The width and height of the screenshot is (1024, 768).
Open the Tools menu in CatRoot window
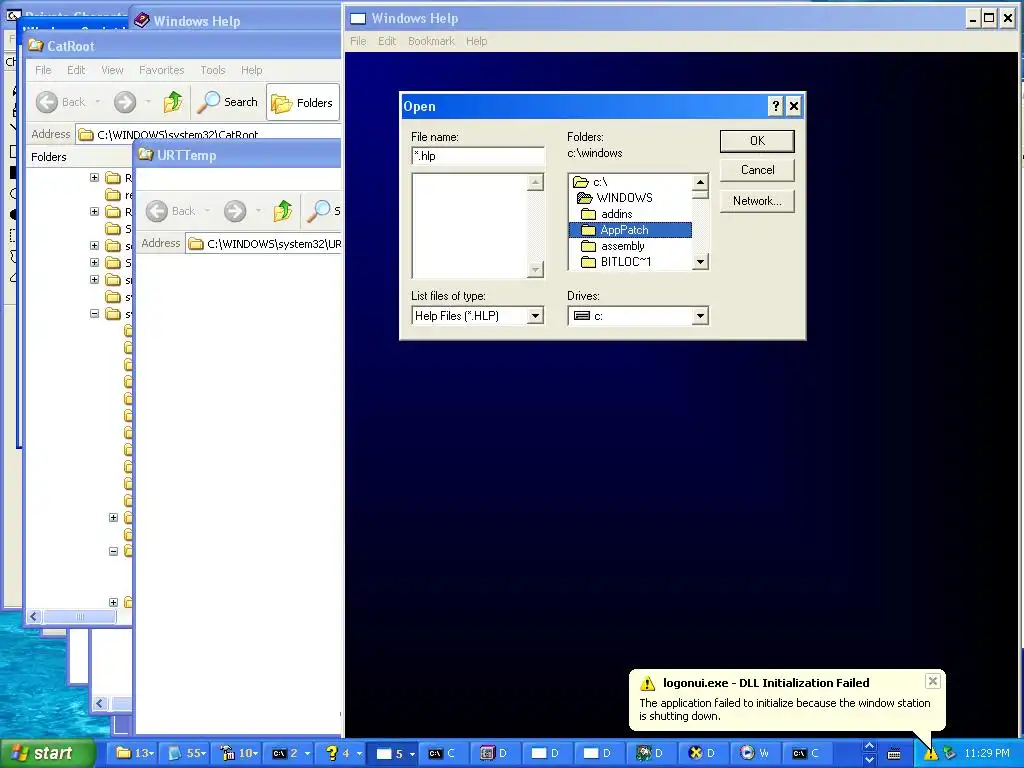point(212,70)
